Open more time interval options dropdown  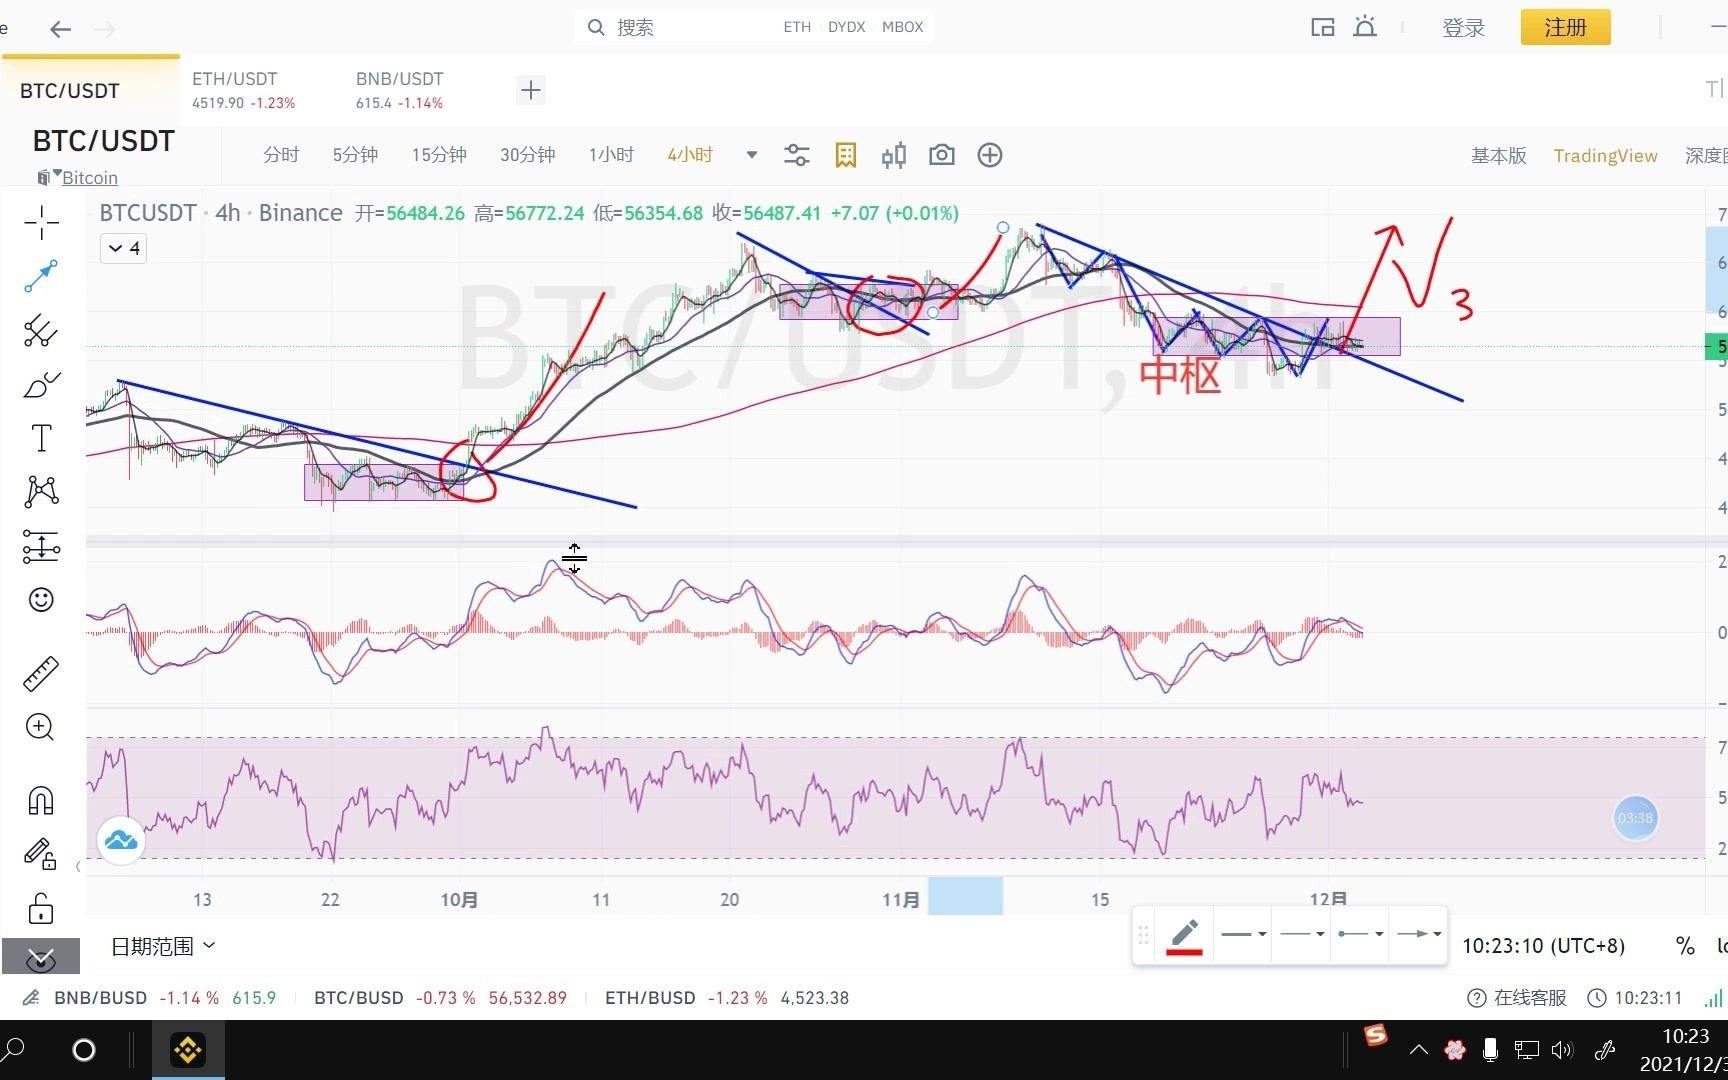[x=752, y=155]
